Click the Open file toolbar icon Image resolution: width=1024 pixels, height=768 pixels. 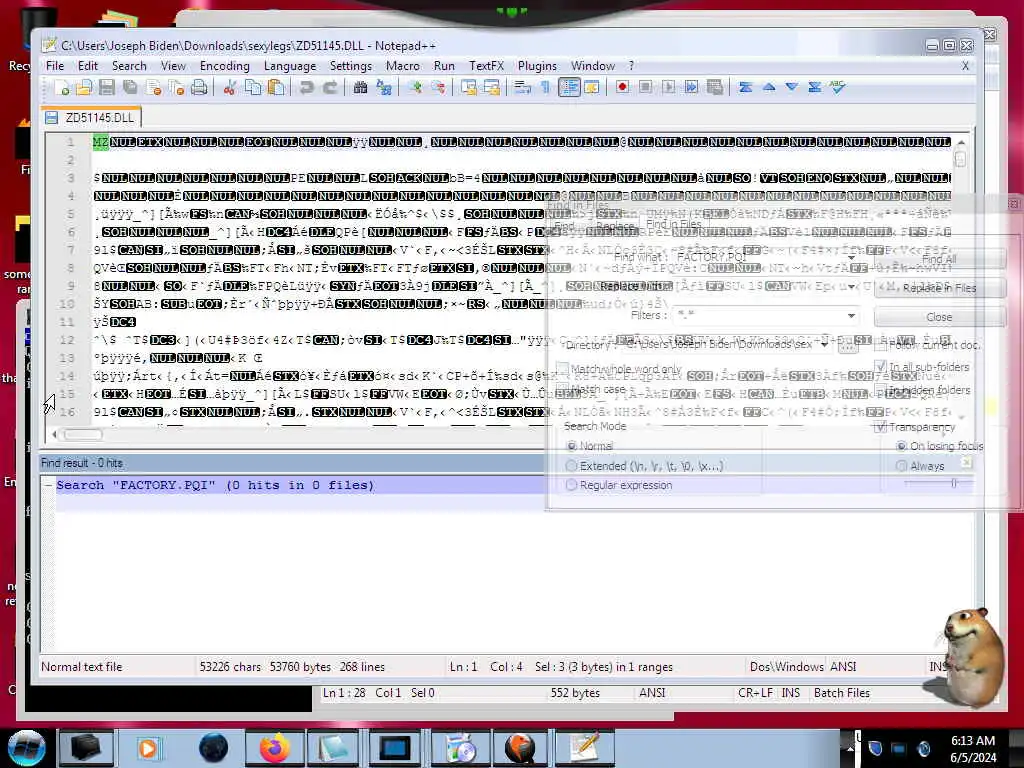84,88
